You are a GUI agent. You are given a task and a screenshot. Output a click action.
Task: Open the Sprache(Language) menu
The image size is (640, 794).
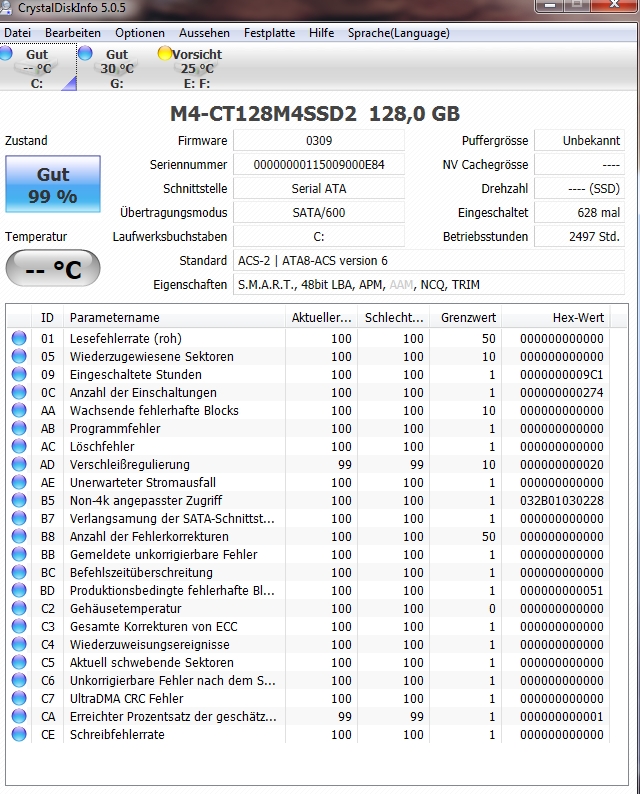398,33
